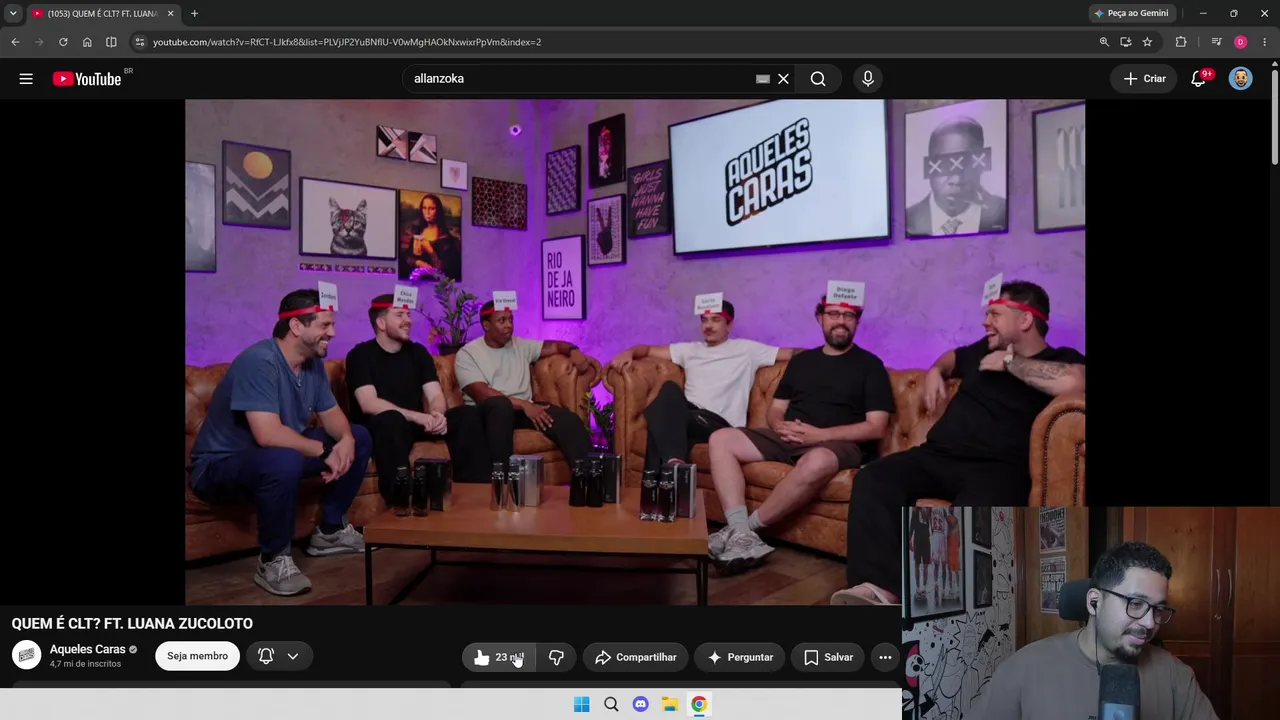This screenshot has height=720, width=1280.
Task: Clear the allanzoka search text
Action: point(784,79)
